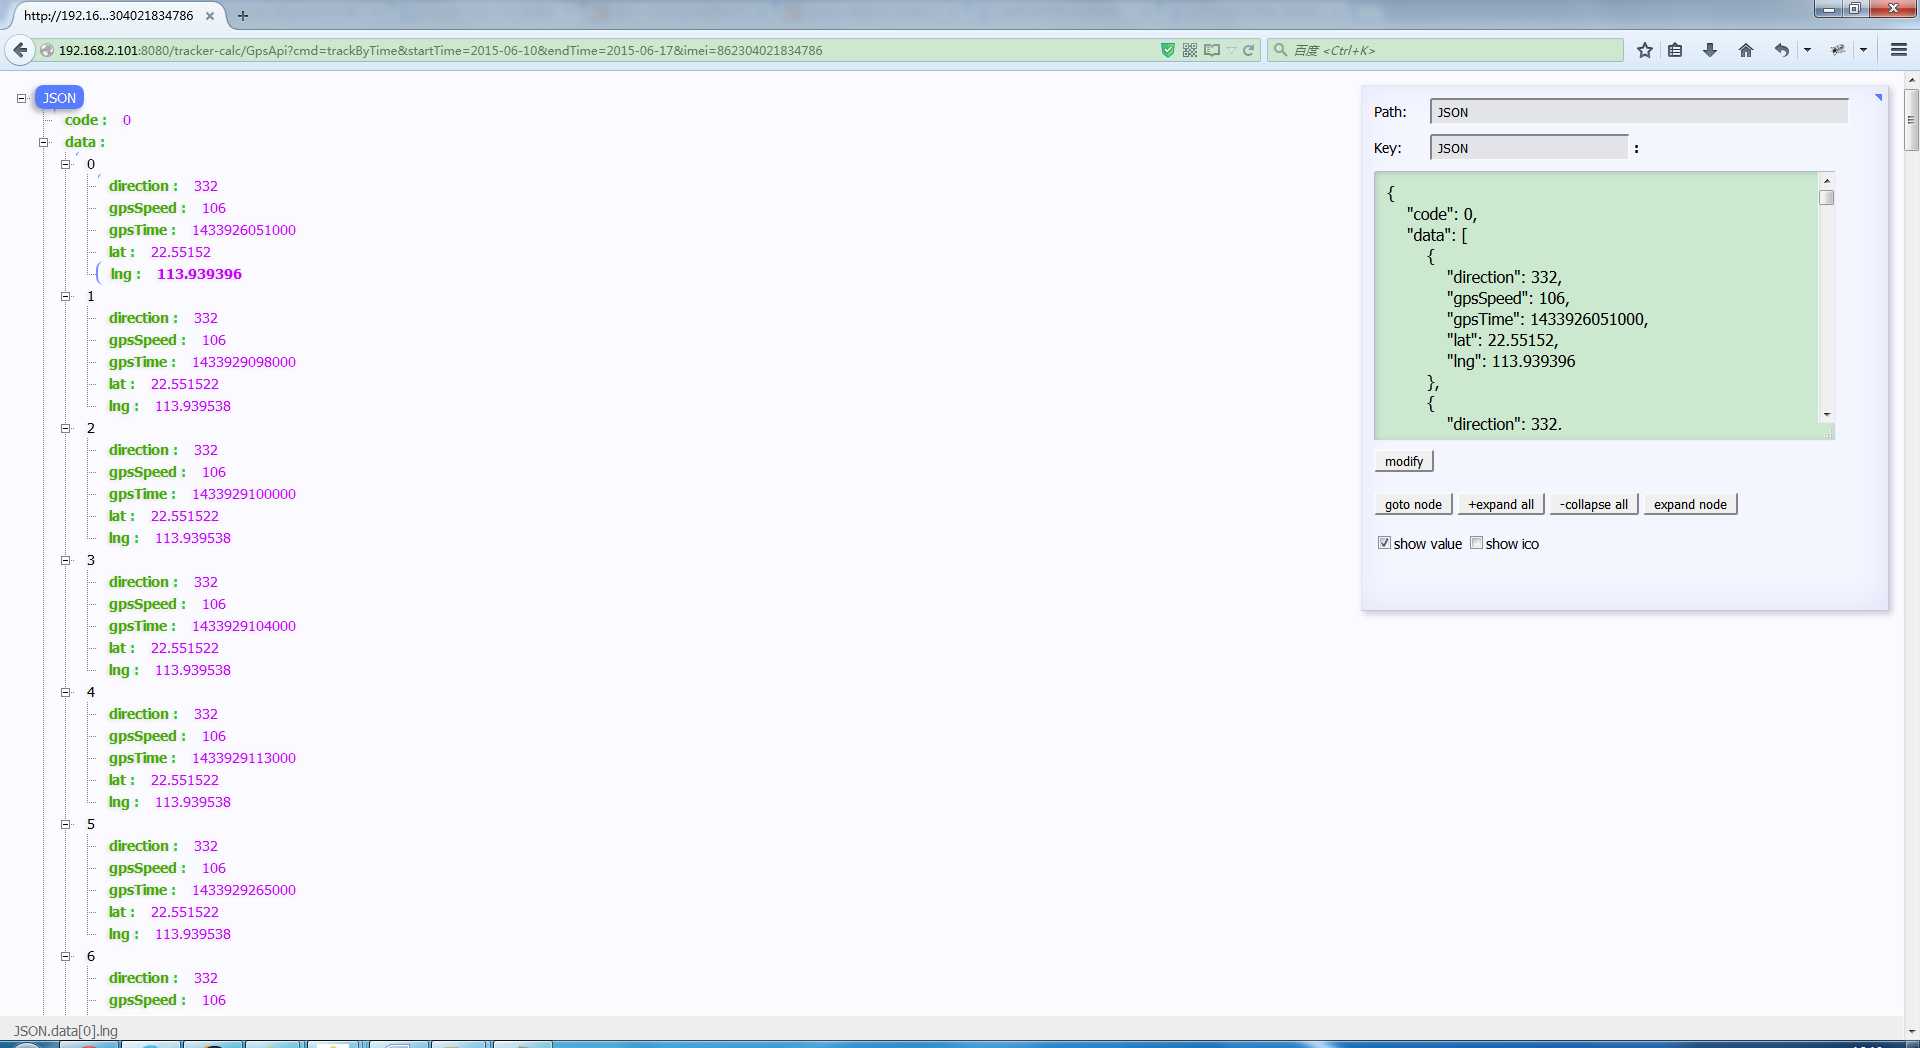The image size is (1920, 1048).
Task: Click inside the JSON value textarea
Action: coord(1596,305)
